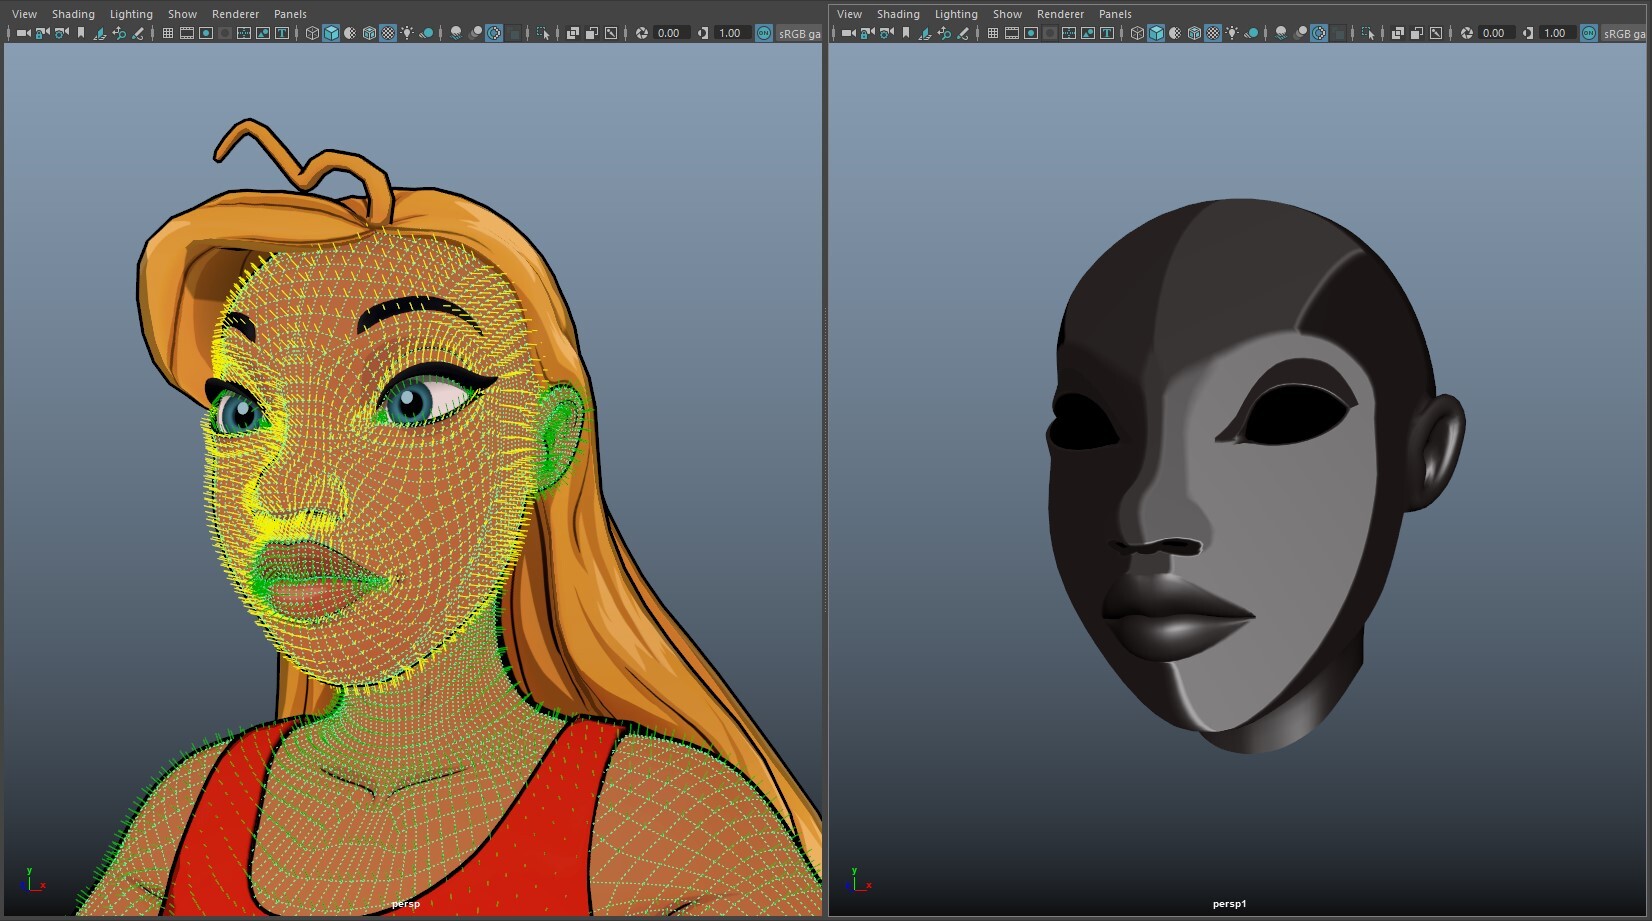This screenshot has width=1652, height=921.
Task: Open sRGB gamma view transform dropdown, left panel
Action: tap(800, 33)
